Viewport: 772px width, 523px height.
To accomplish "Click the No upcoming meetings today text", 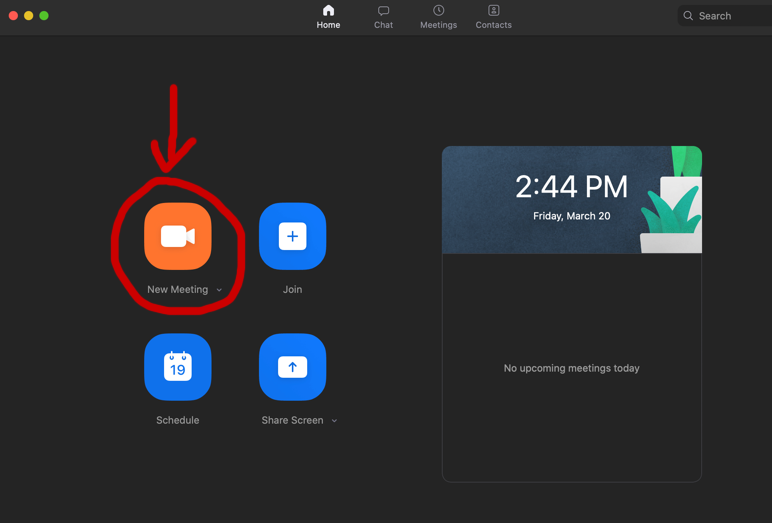I will pyautogui.click(x=572, y=368).
